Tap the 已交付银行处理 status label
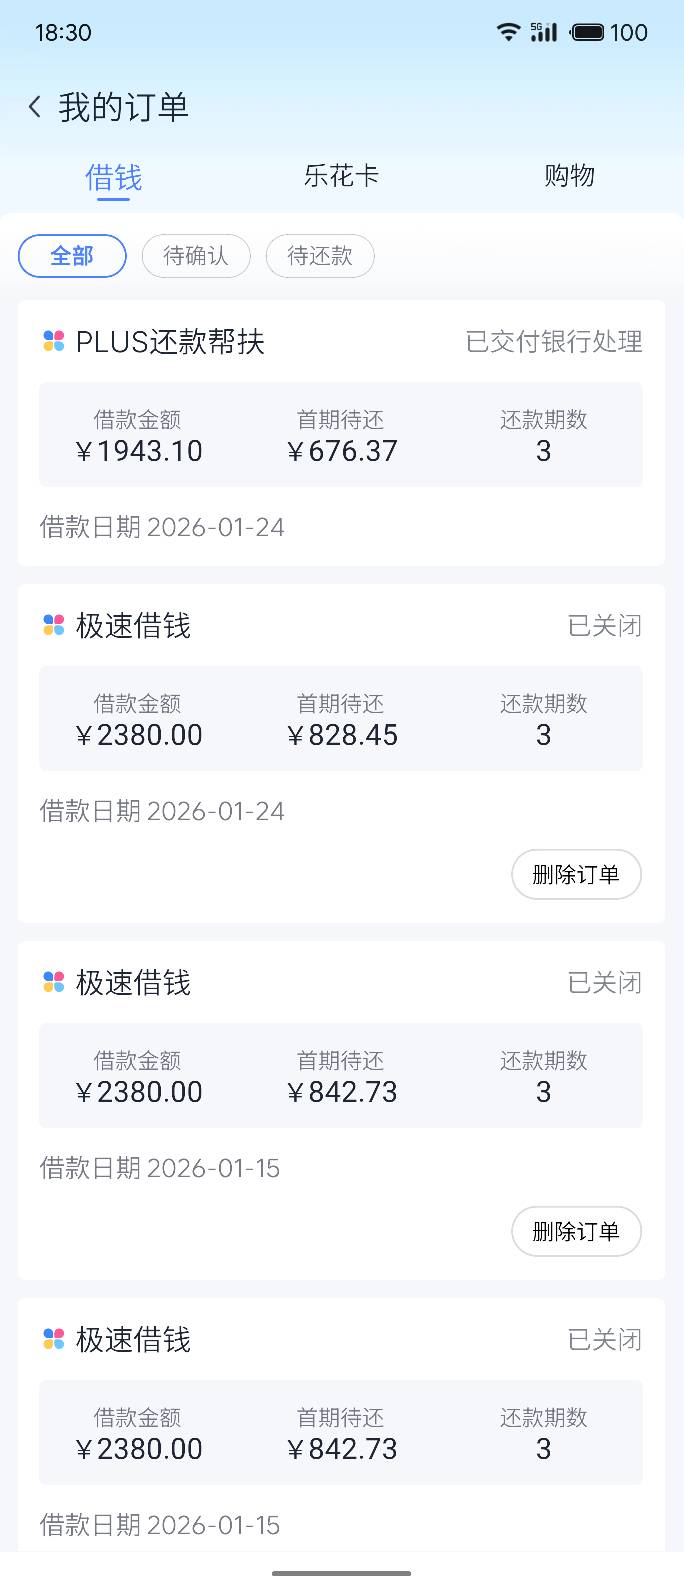The height and width of the screenshot is (1596, 684). (554, 342)
